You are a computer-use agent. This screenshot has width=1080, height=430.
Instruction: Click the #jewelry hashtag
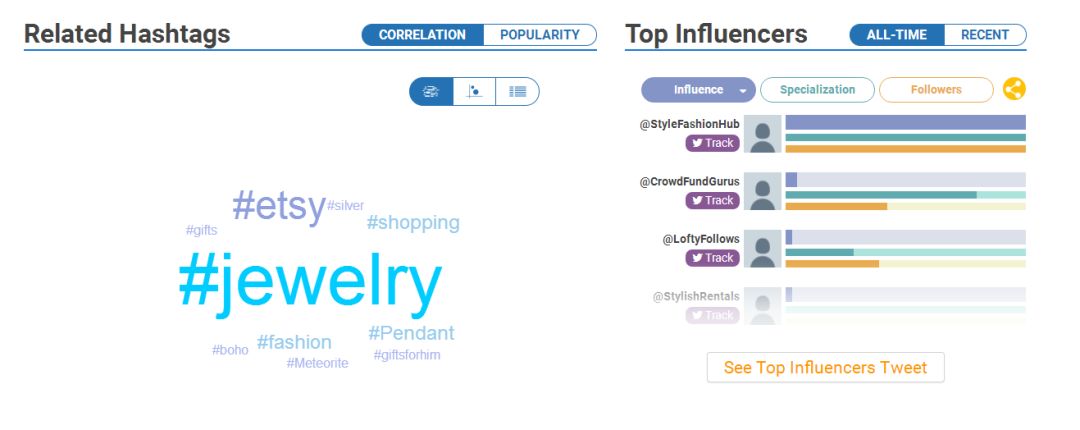[x=309, y=283]
